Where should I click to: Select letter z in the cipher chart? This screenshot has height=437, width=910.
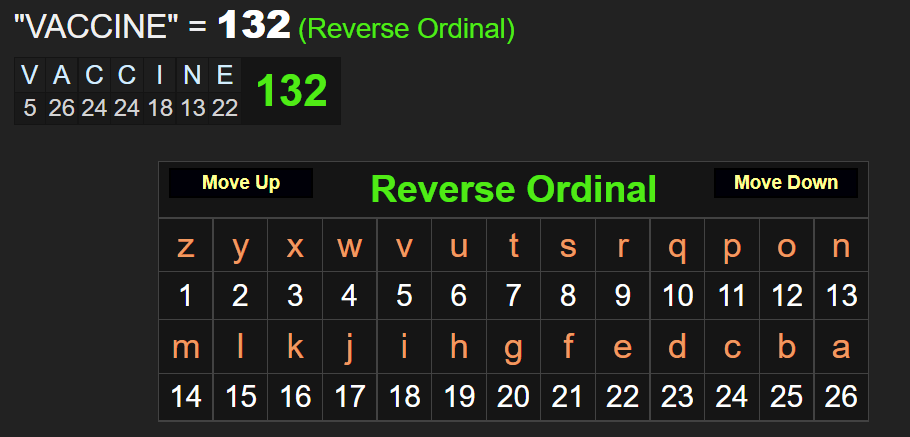186,247
